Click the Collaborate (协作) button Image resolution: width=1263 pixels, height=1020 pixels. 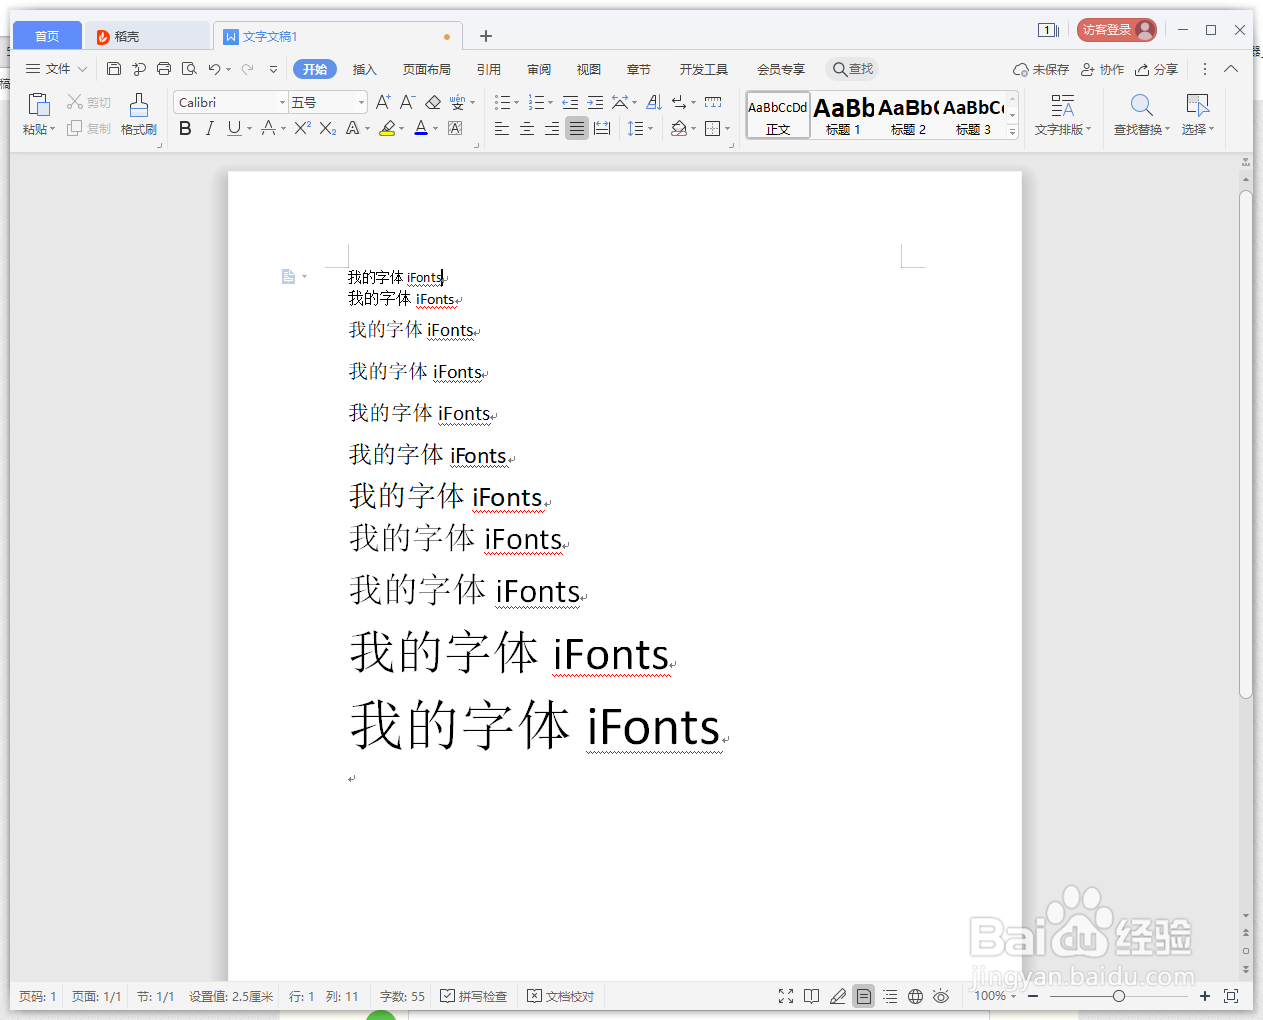pos(1102,69)
